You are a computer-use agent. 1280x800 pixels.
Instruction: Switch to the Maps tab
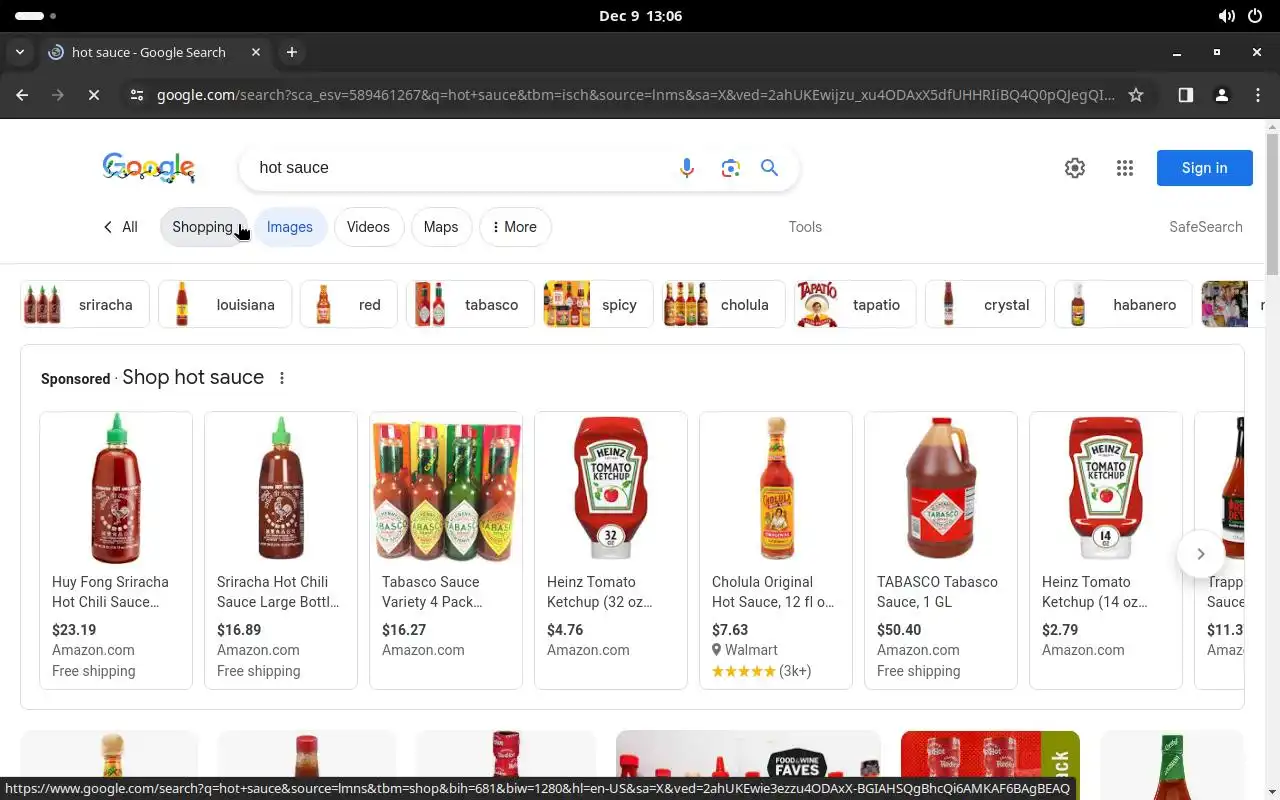[x=441, y=227]
